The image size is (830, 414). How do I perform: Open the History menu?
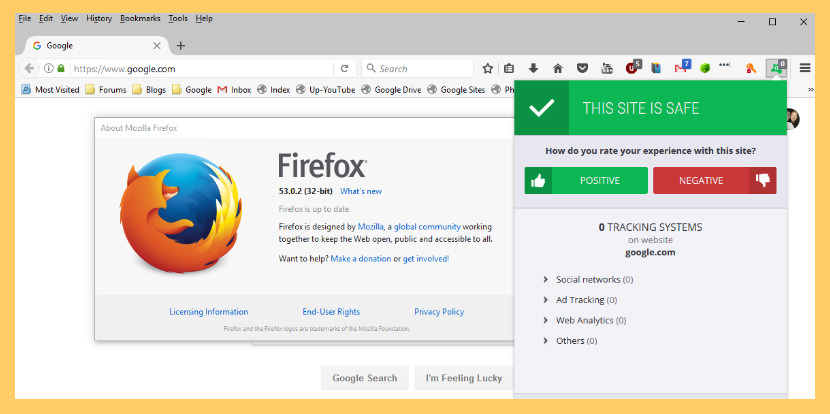99,19
